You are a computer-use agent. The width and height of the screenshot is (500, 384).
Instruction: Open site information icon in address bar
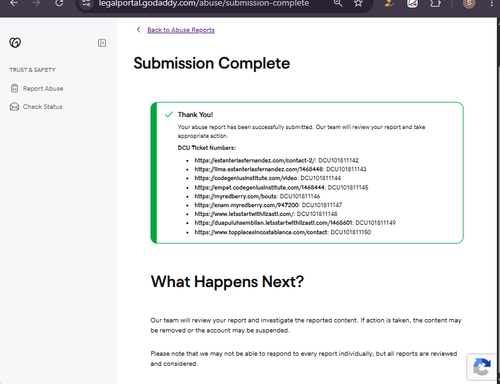tap(86, 3)
